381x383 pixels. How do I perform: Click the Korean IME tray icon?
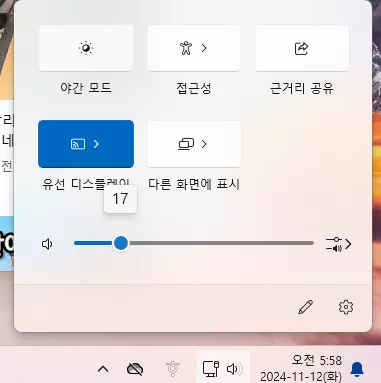pyautogui.click(x=173, y=369)
